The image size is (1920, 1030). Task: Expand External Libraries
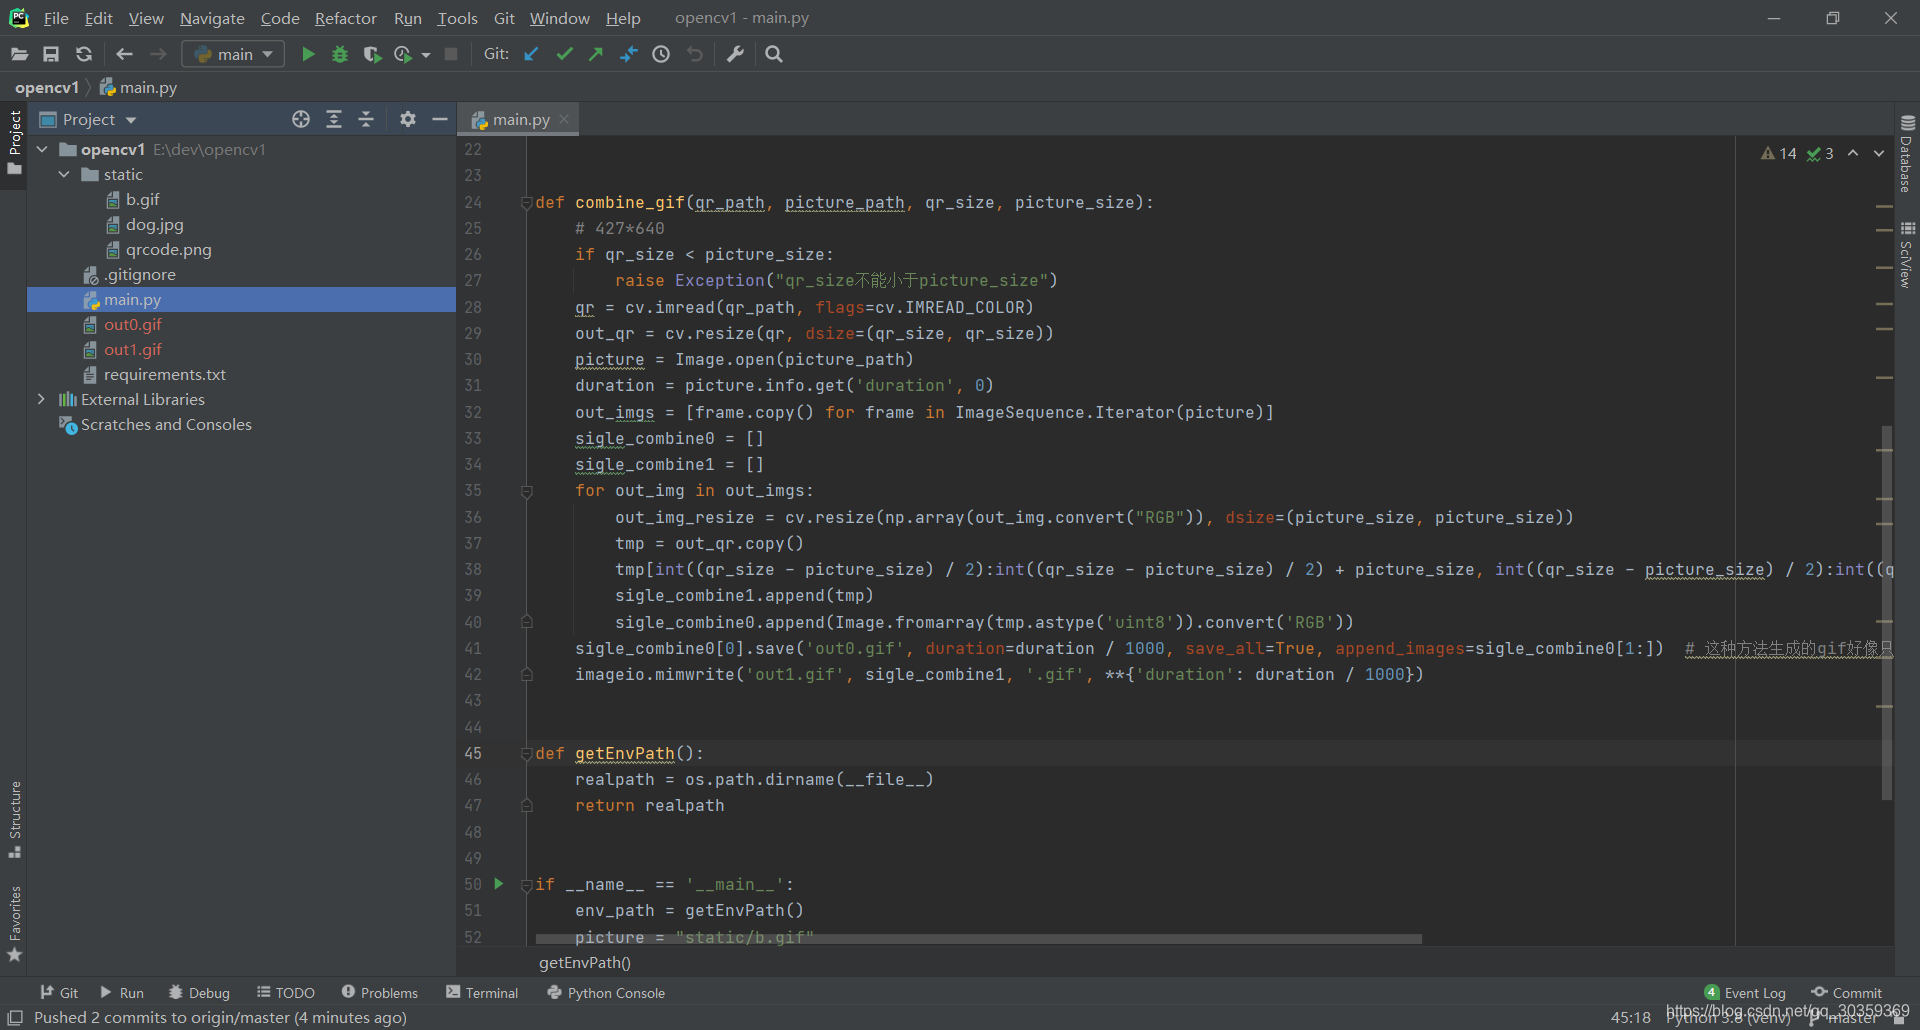tap(41, 399)
